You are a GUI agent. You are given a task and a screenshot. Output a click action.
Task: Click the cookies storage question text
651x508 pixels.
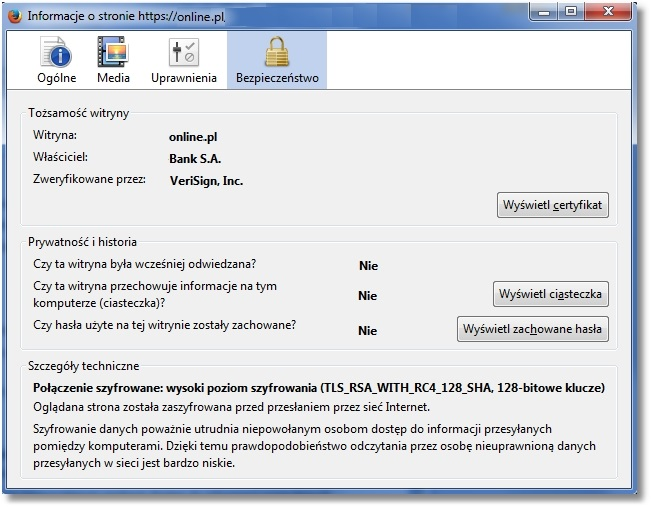click(x=155, y=294)
